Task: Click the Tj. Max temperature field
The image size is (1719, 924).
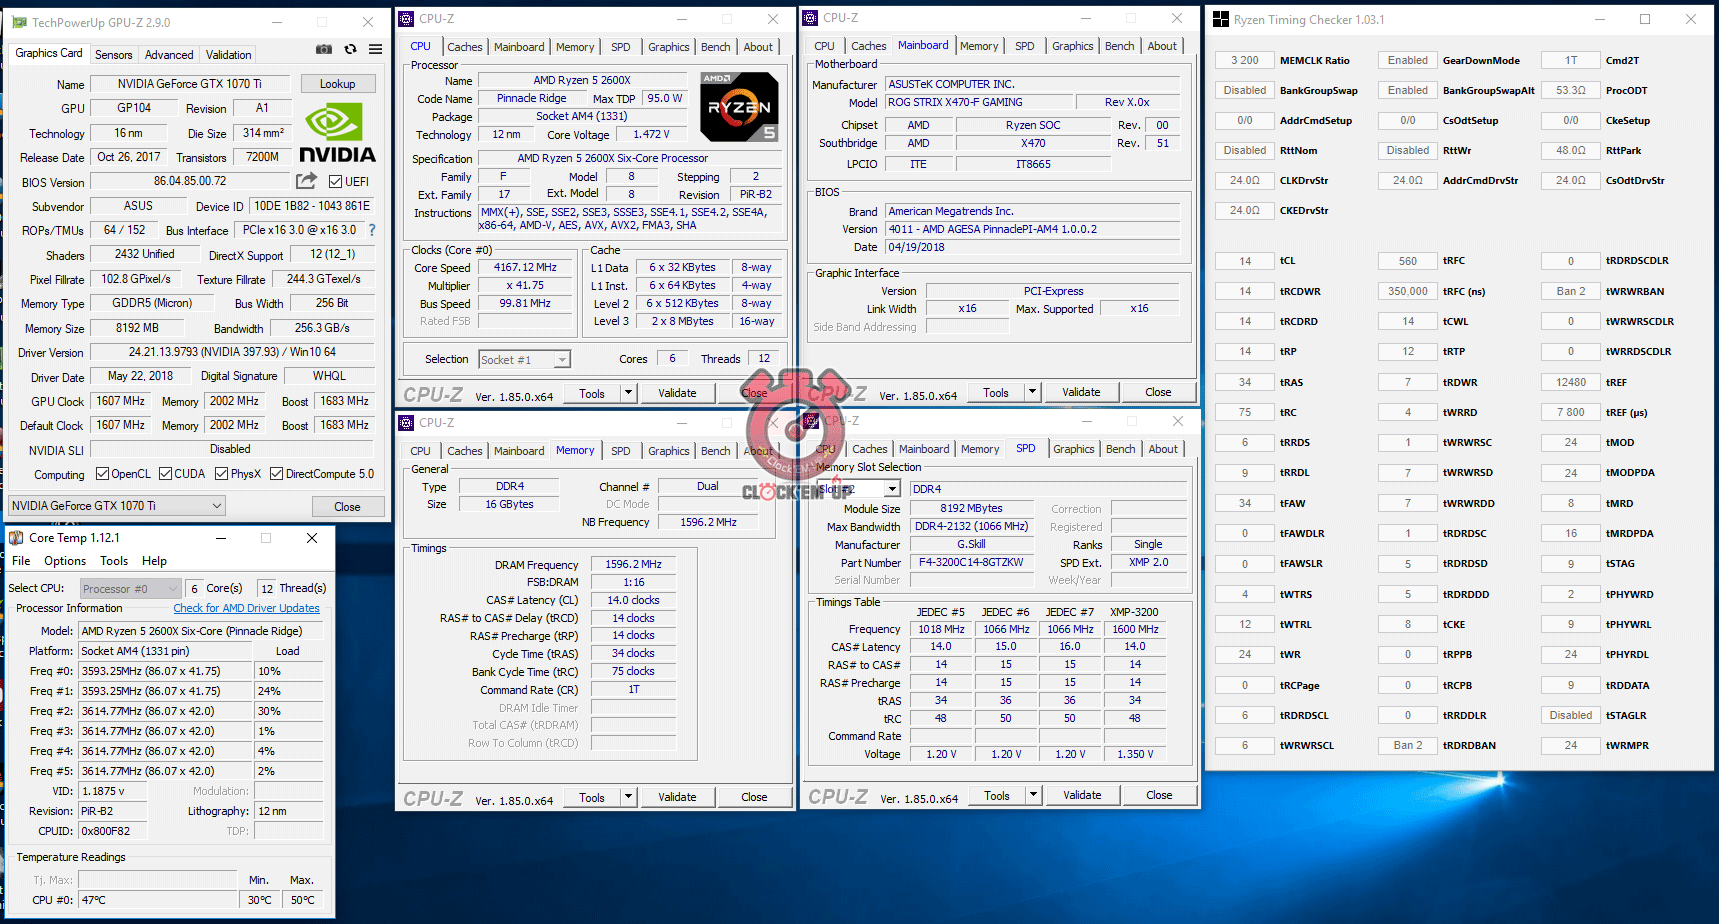Action: click(158, 880)
